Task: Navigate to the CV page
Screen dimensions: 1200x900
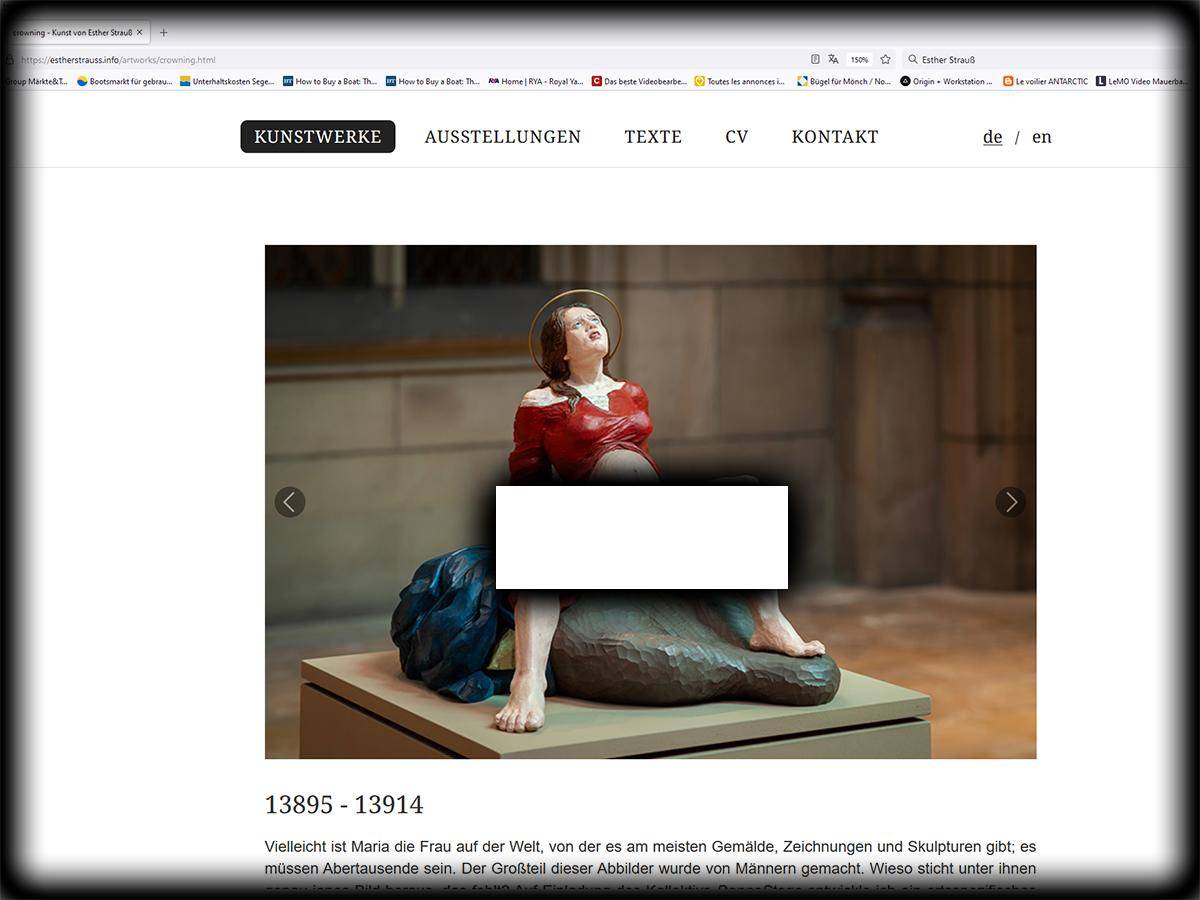Action: [737, 137]
